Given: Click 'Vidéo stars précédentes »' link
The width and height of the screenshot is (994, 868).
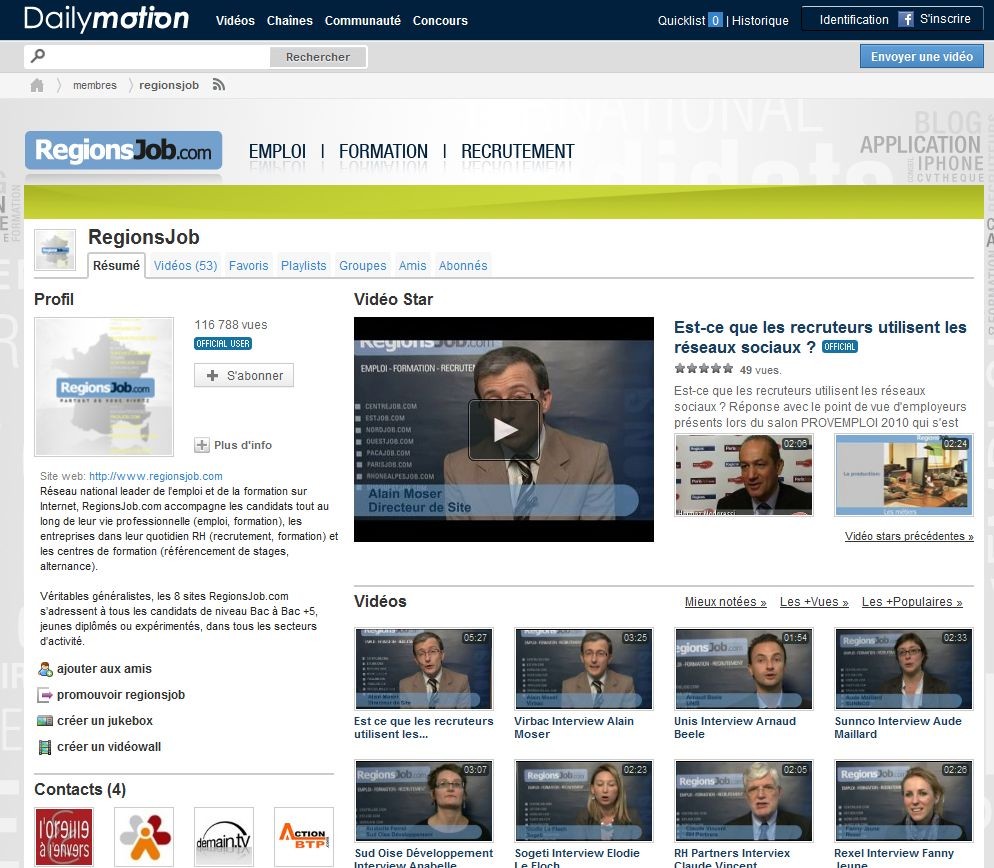Looking at the screenshot, I should pos(909,536).
